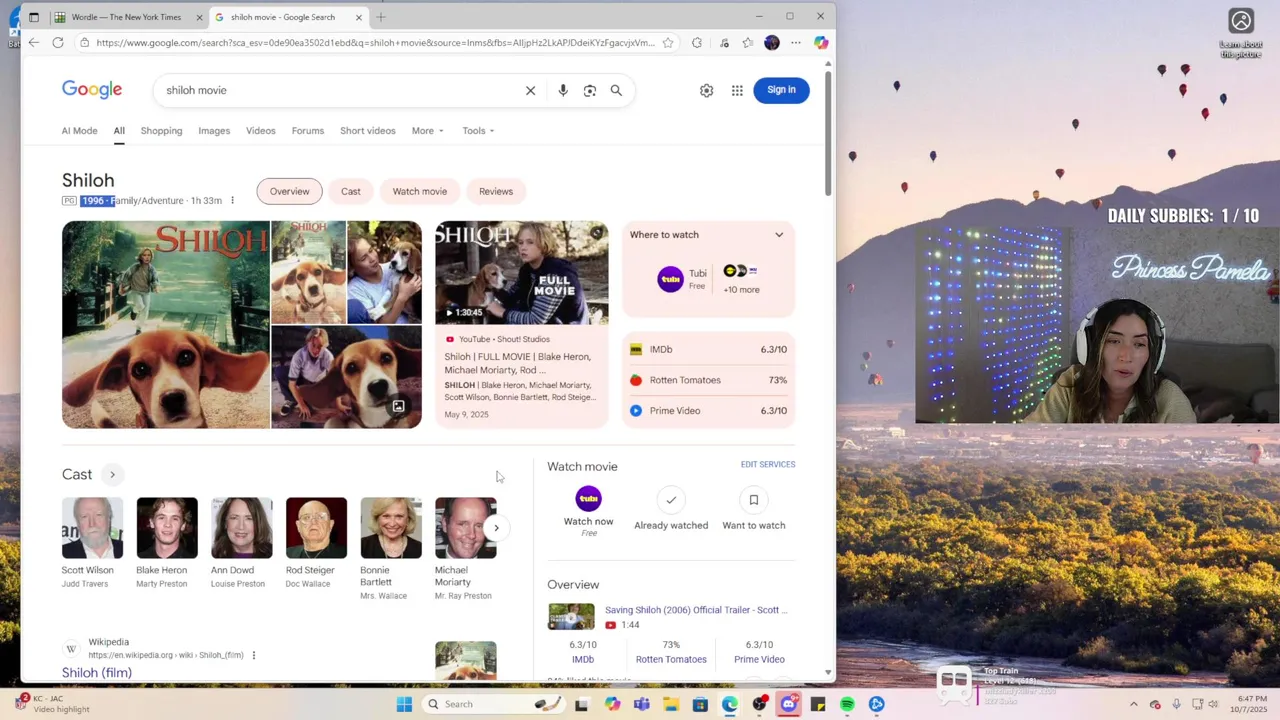This screenshot has height=720, width=1280.
Task: Open Spotify from the taskbar
Action: click(847, 704)
